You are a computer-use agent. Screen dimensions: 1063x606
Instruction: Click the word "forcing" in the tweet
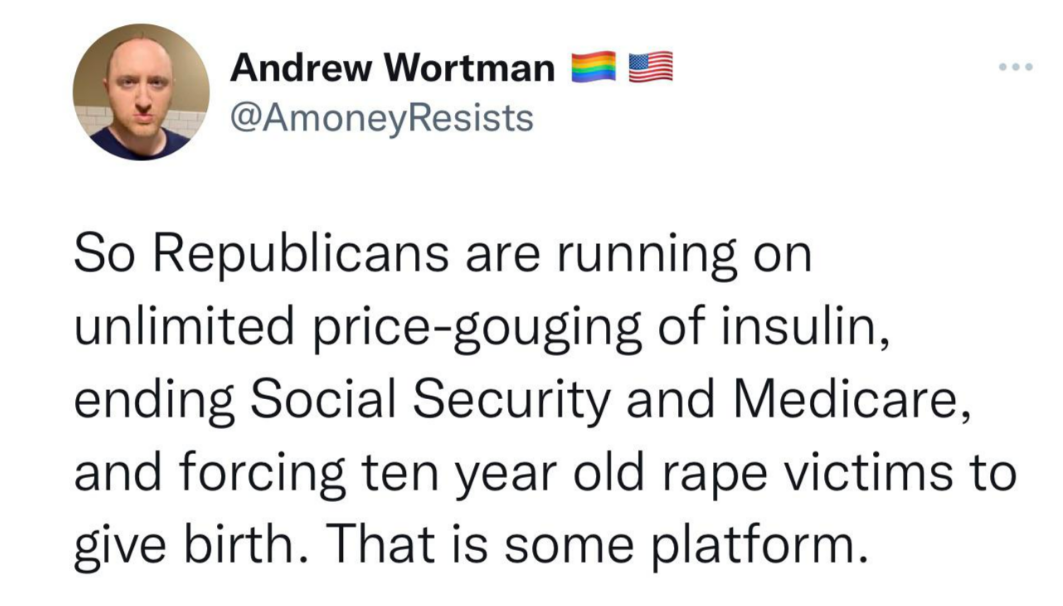(x=264, y=473)
